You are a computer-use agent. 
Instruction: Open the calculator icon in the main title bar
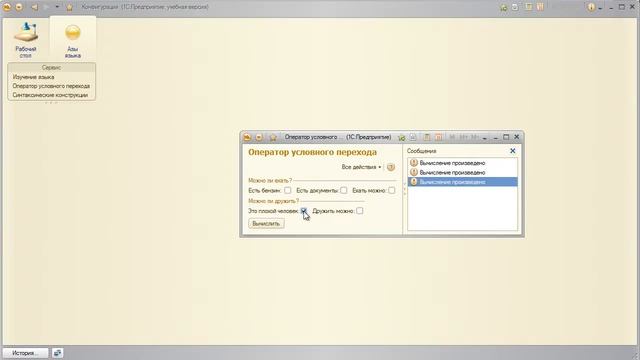point(529,7)
